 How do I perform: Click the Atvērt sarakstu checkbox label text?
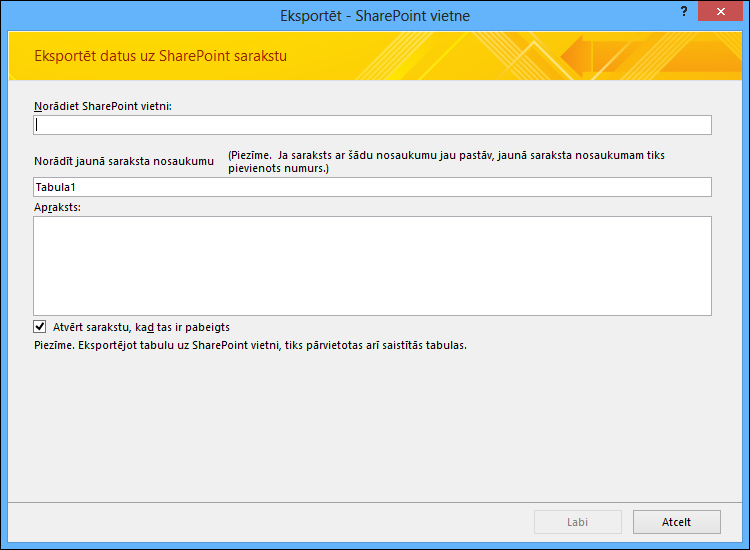pyautogui.click(x=141, y=327)
